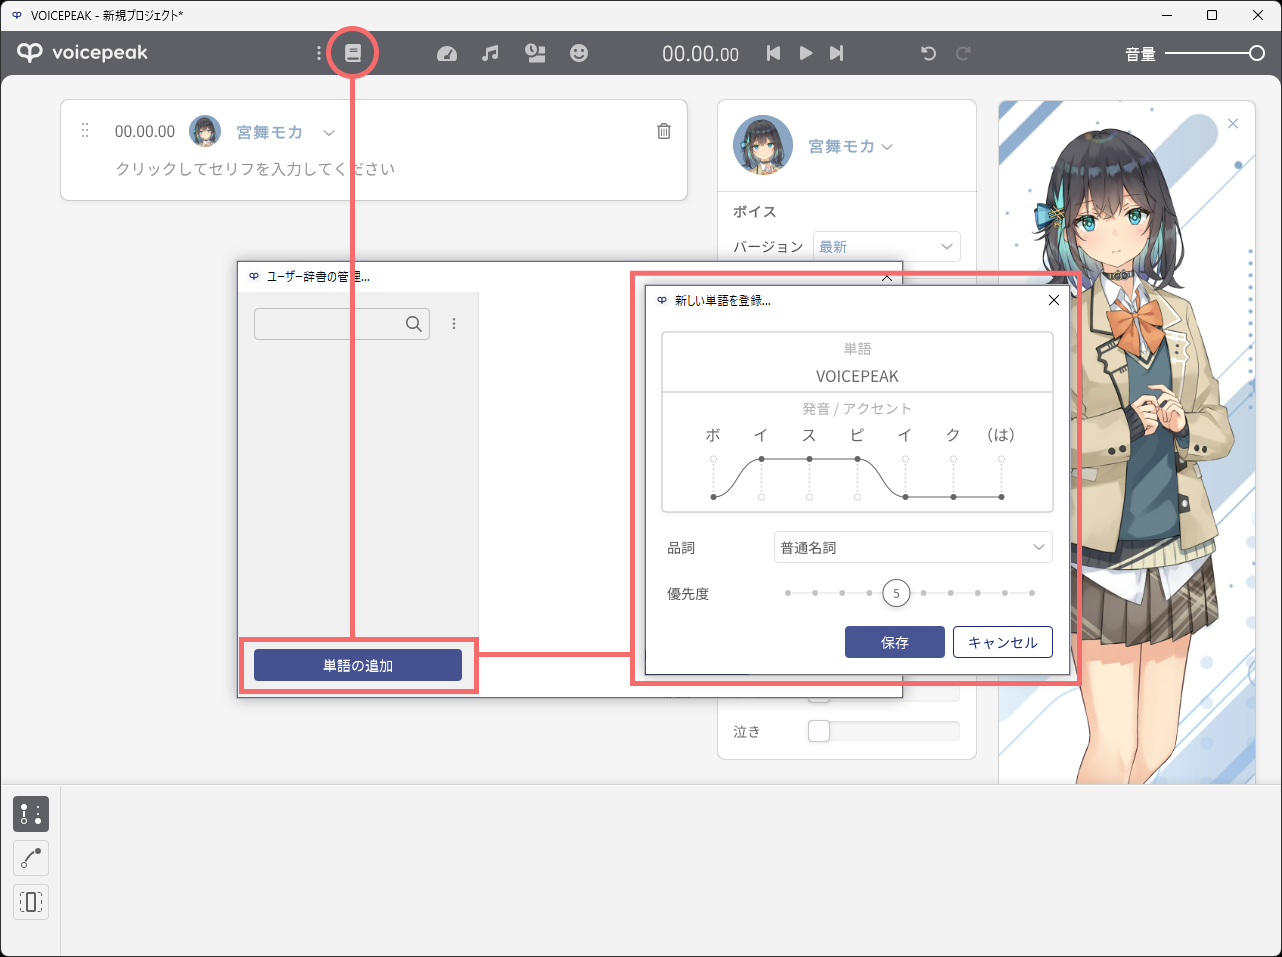
Task: Skip playback to the beginning
Action: click(x=773, y=53)
